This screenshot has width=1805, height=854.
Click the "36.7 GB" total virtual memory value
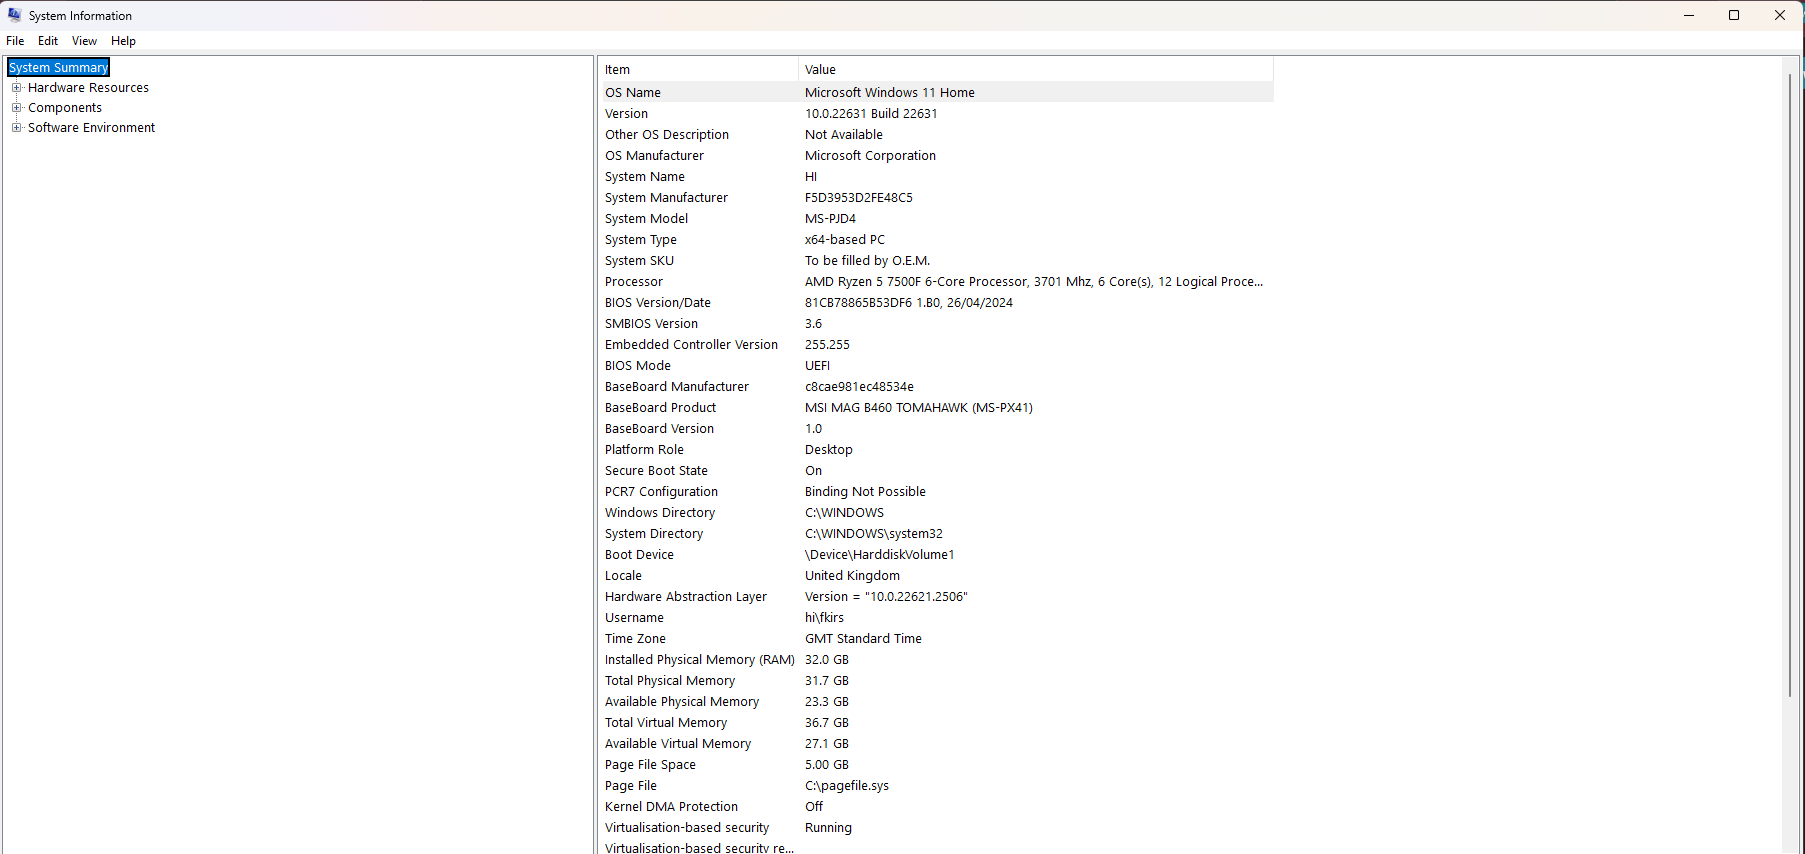click(827, 722)
